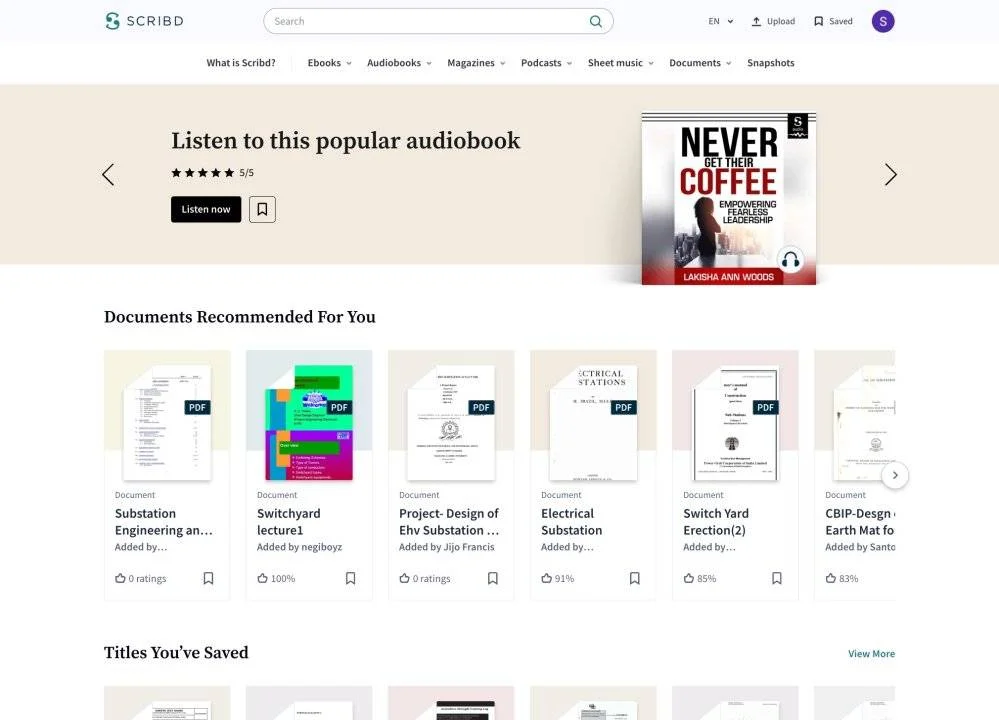Open What is Scribd? page
999x720 pixels.
pyautogui.click(x=241, y=63)
